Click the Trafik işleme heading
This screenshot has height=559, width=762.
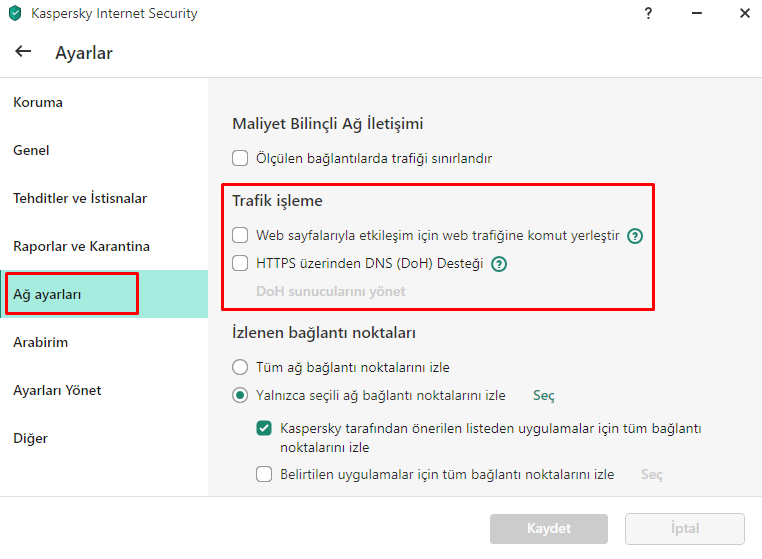[277, 201]
